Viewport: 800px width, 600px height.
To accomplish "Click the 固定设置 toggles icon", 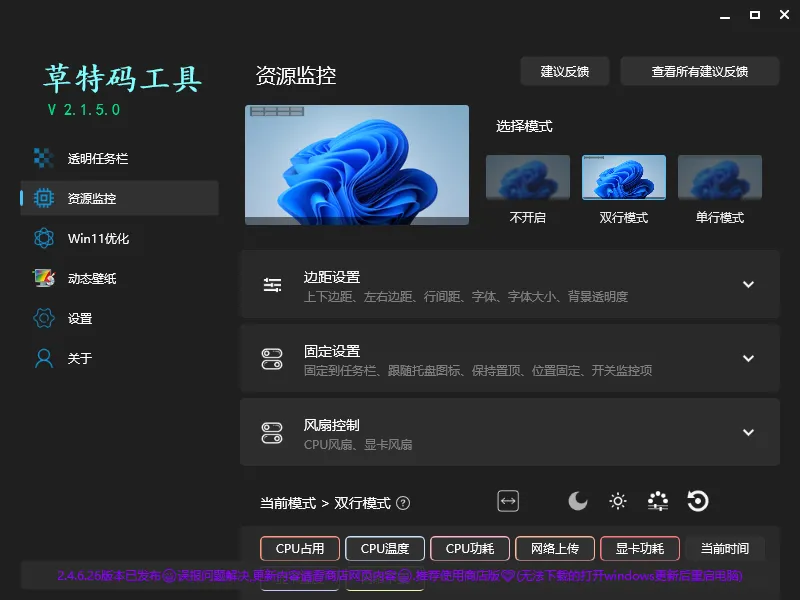I will [x=272, y=359].
